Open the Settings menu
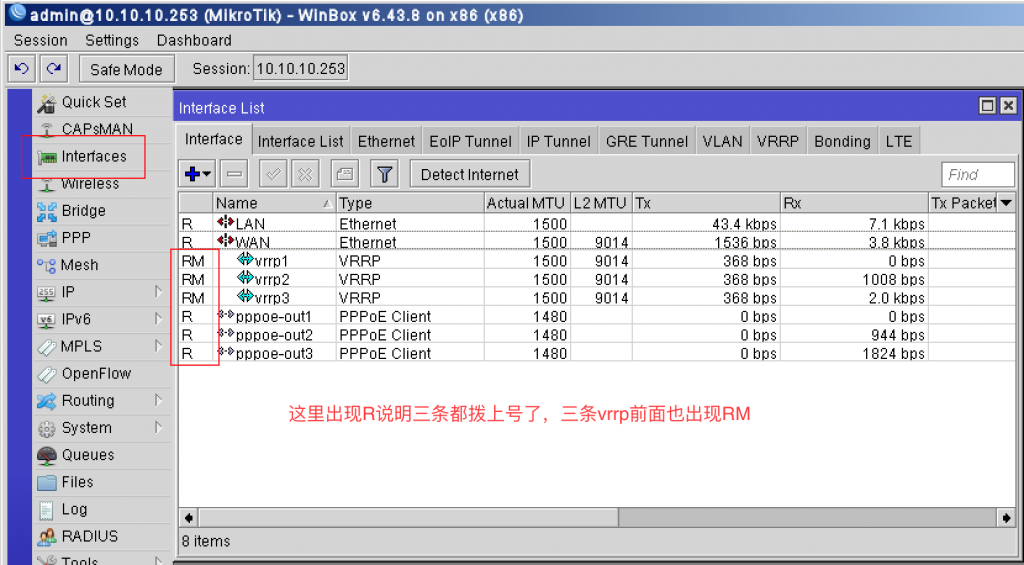 [x=112, y=40]
